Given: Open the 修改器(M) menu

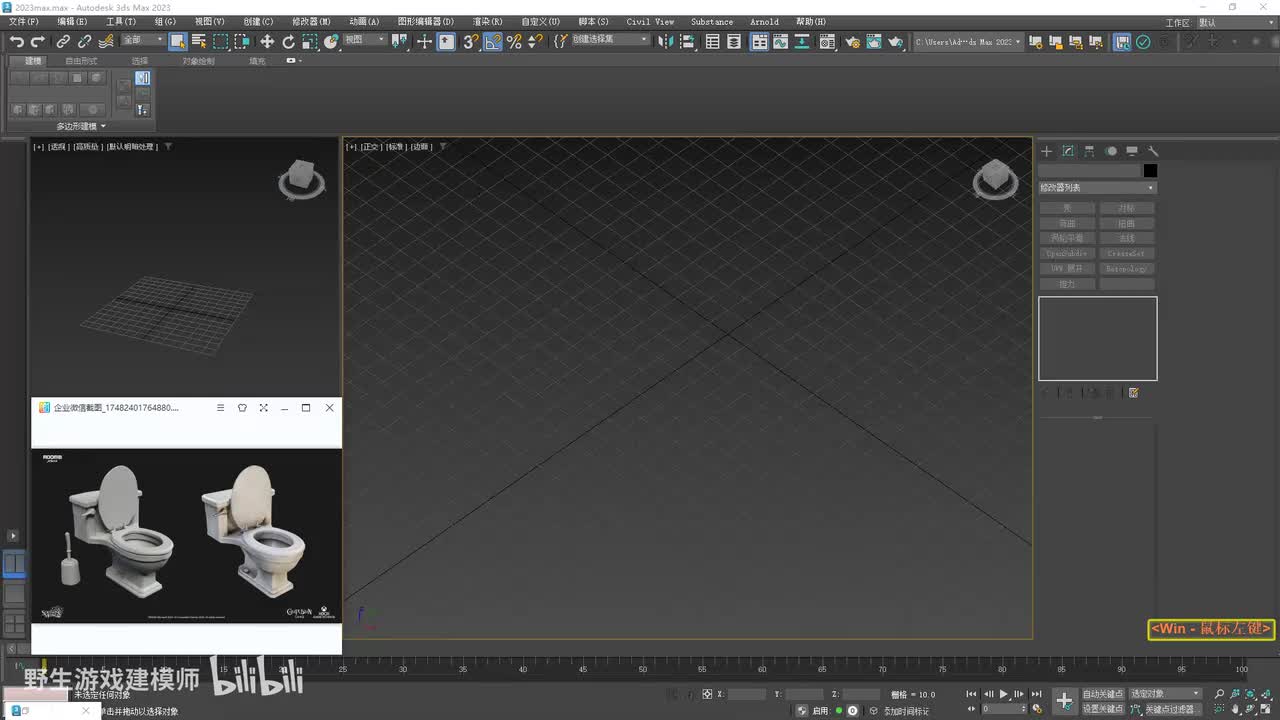Looking at the screenshot, I should pos(311,22).
